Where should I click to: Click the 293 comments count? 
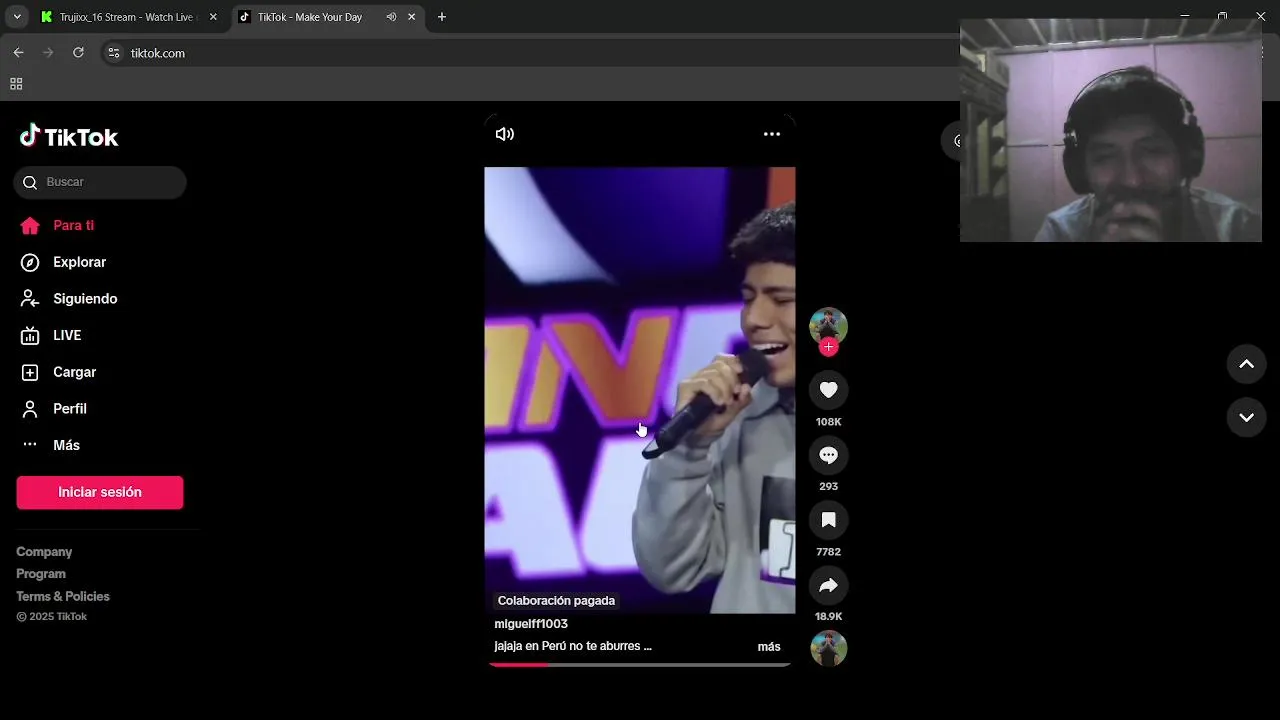click(828, 487)
